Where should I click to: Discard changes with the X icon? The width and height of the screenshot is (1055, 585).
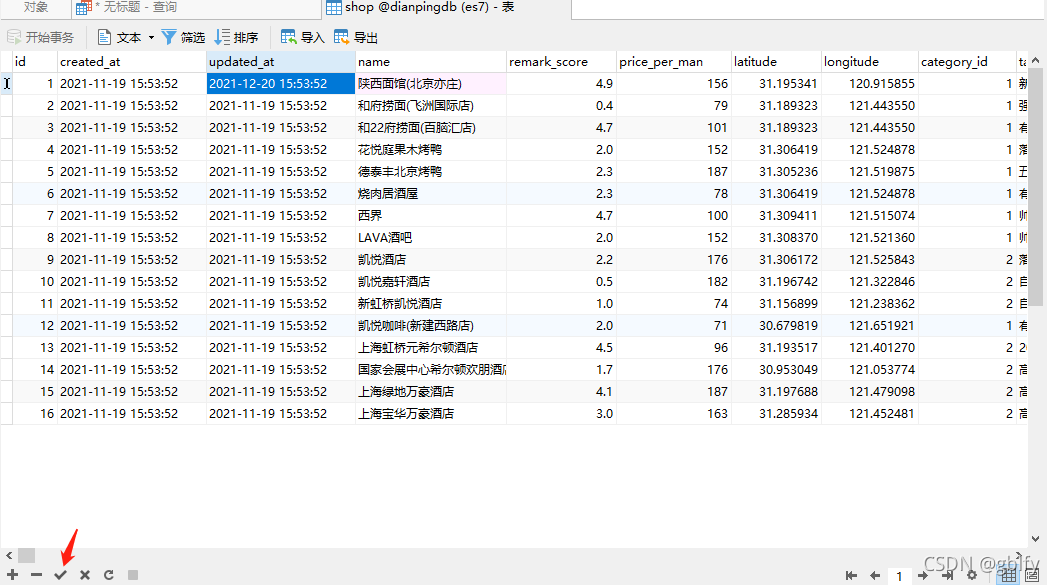click(x=85, y=575)
